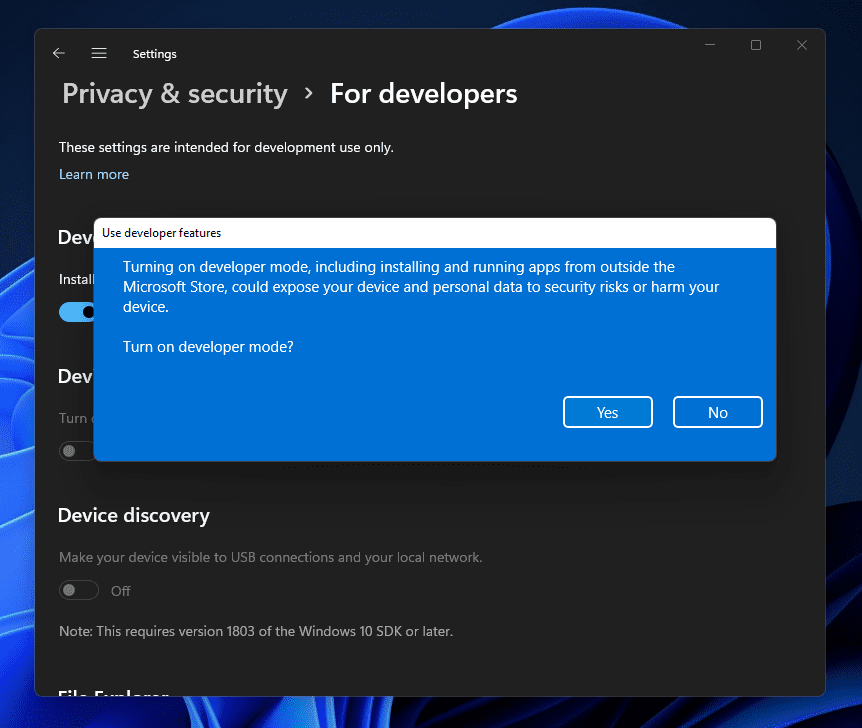The height and width of the screenshot is (728, 862).
Task: Toggle the Developer Mode switch
Action: 77,312
